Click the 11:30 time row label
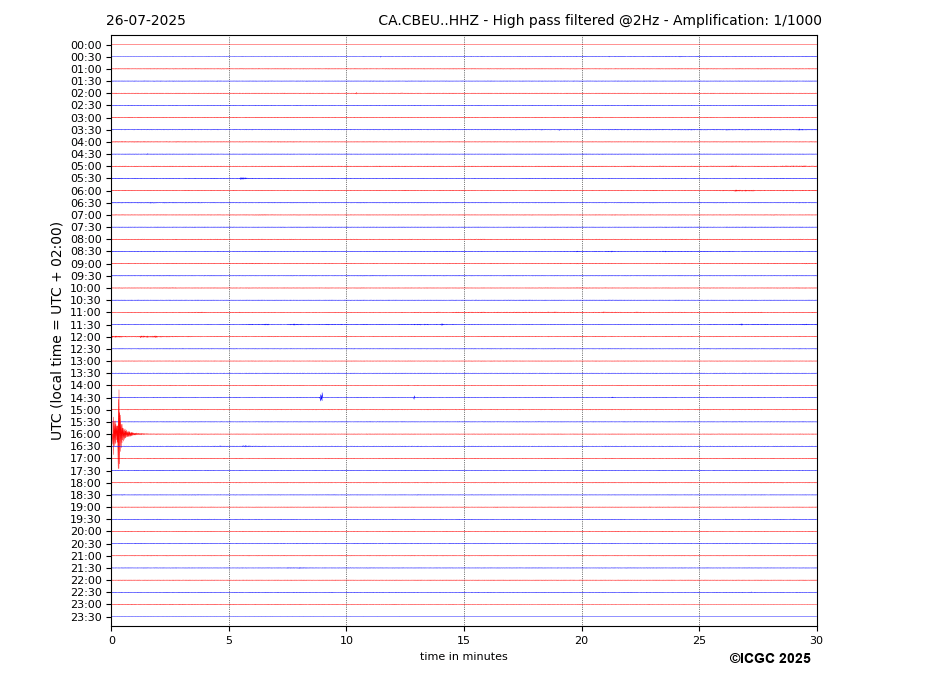The image size is (927, 696). point(86,325)
